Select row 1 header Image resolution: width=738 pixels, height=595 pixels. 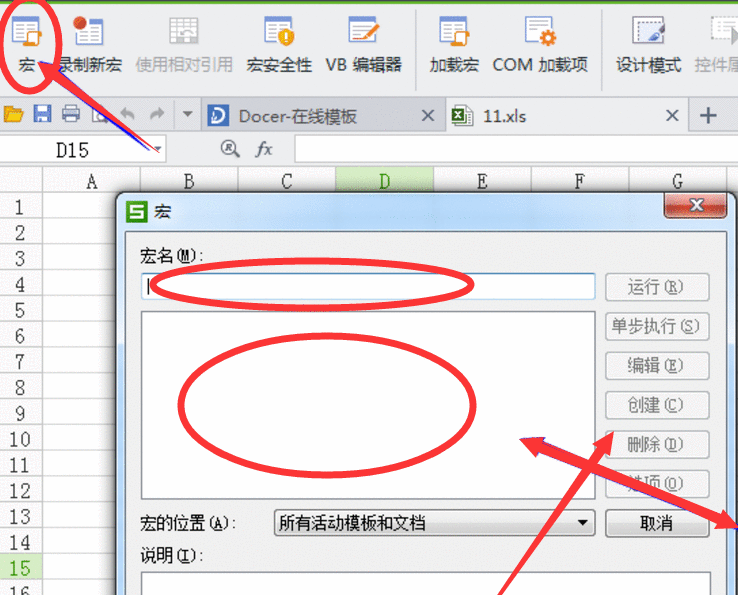(21, 207)
